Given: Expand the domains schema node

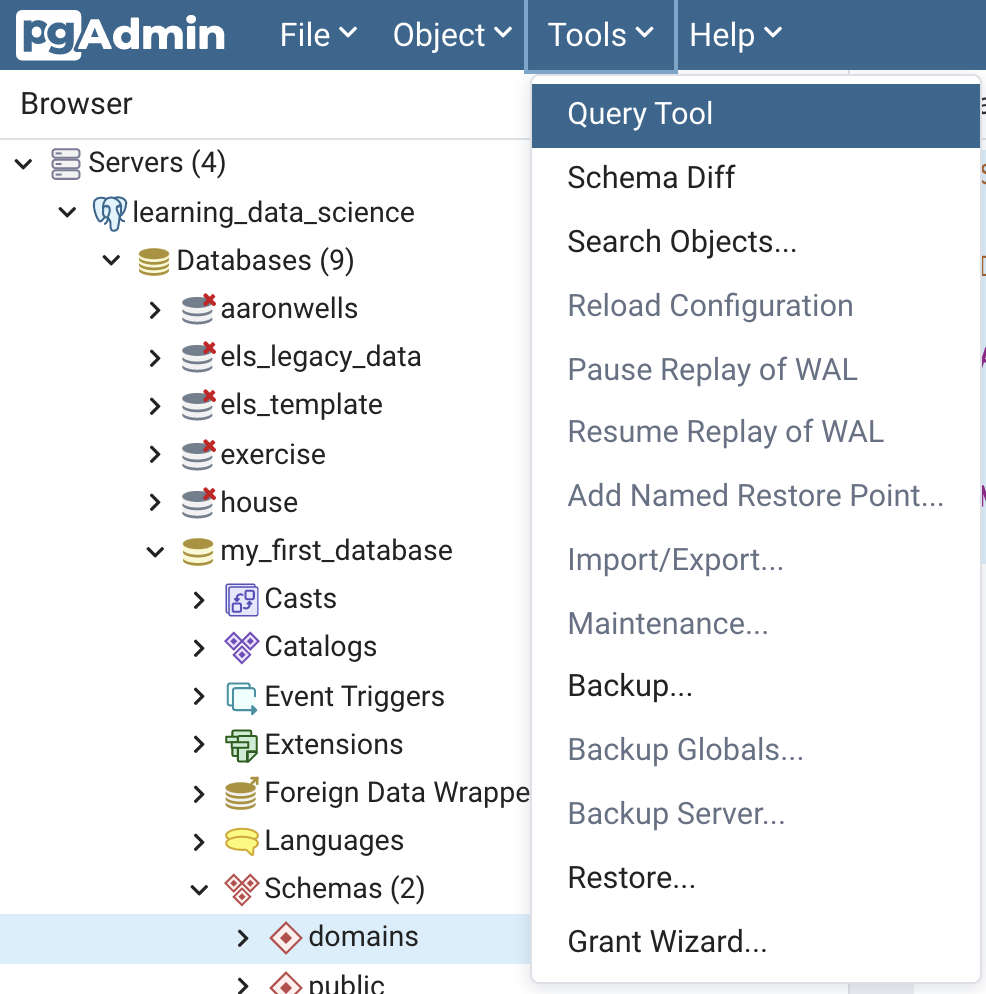Looking at the screenshot, I should click(243, 938).
